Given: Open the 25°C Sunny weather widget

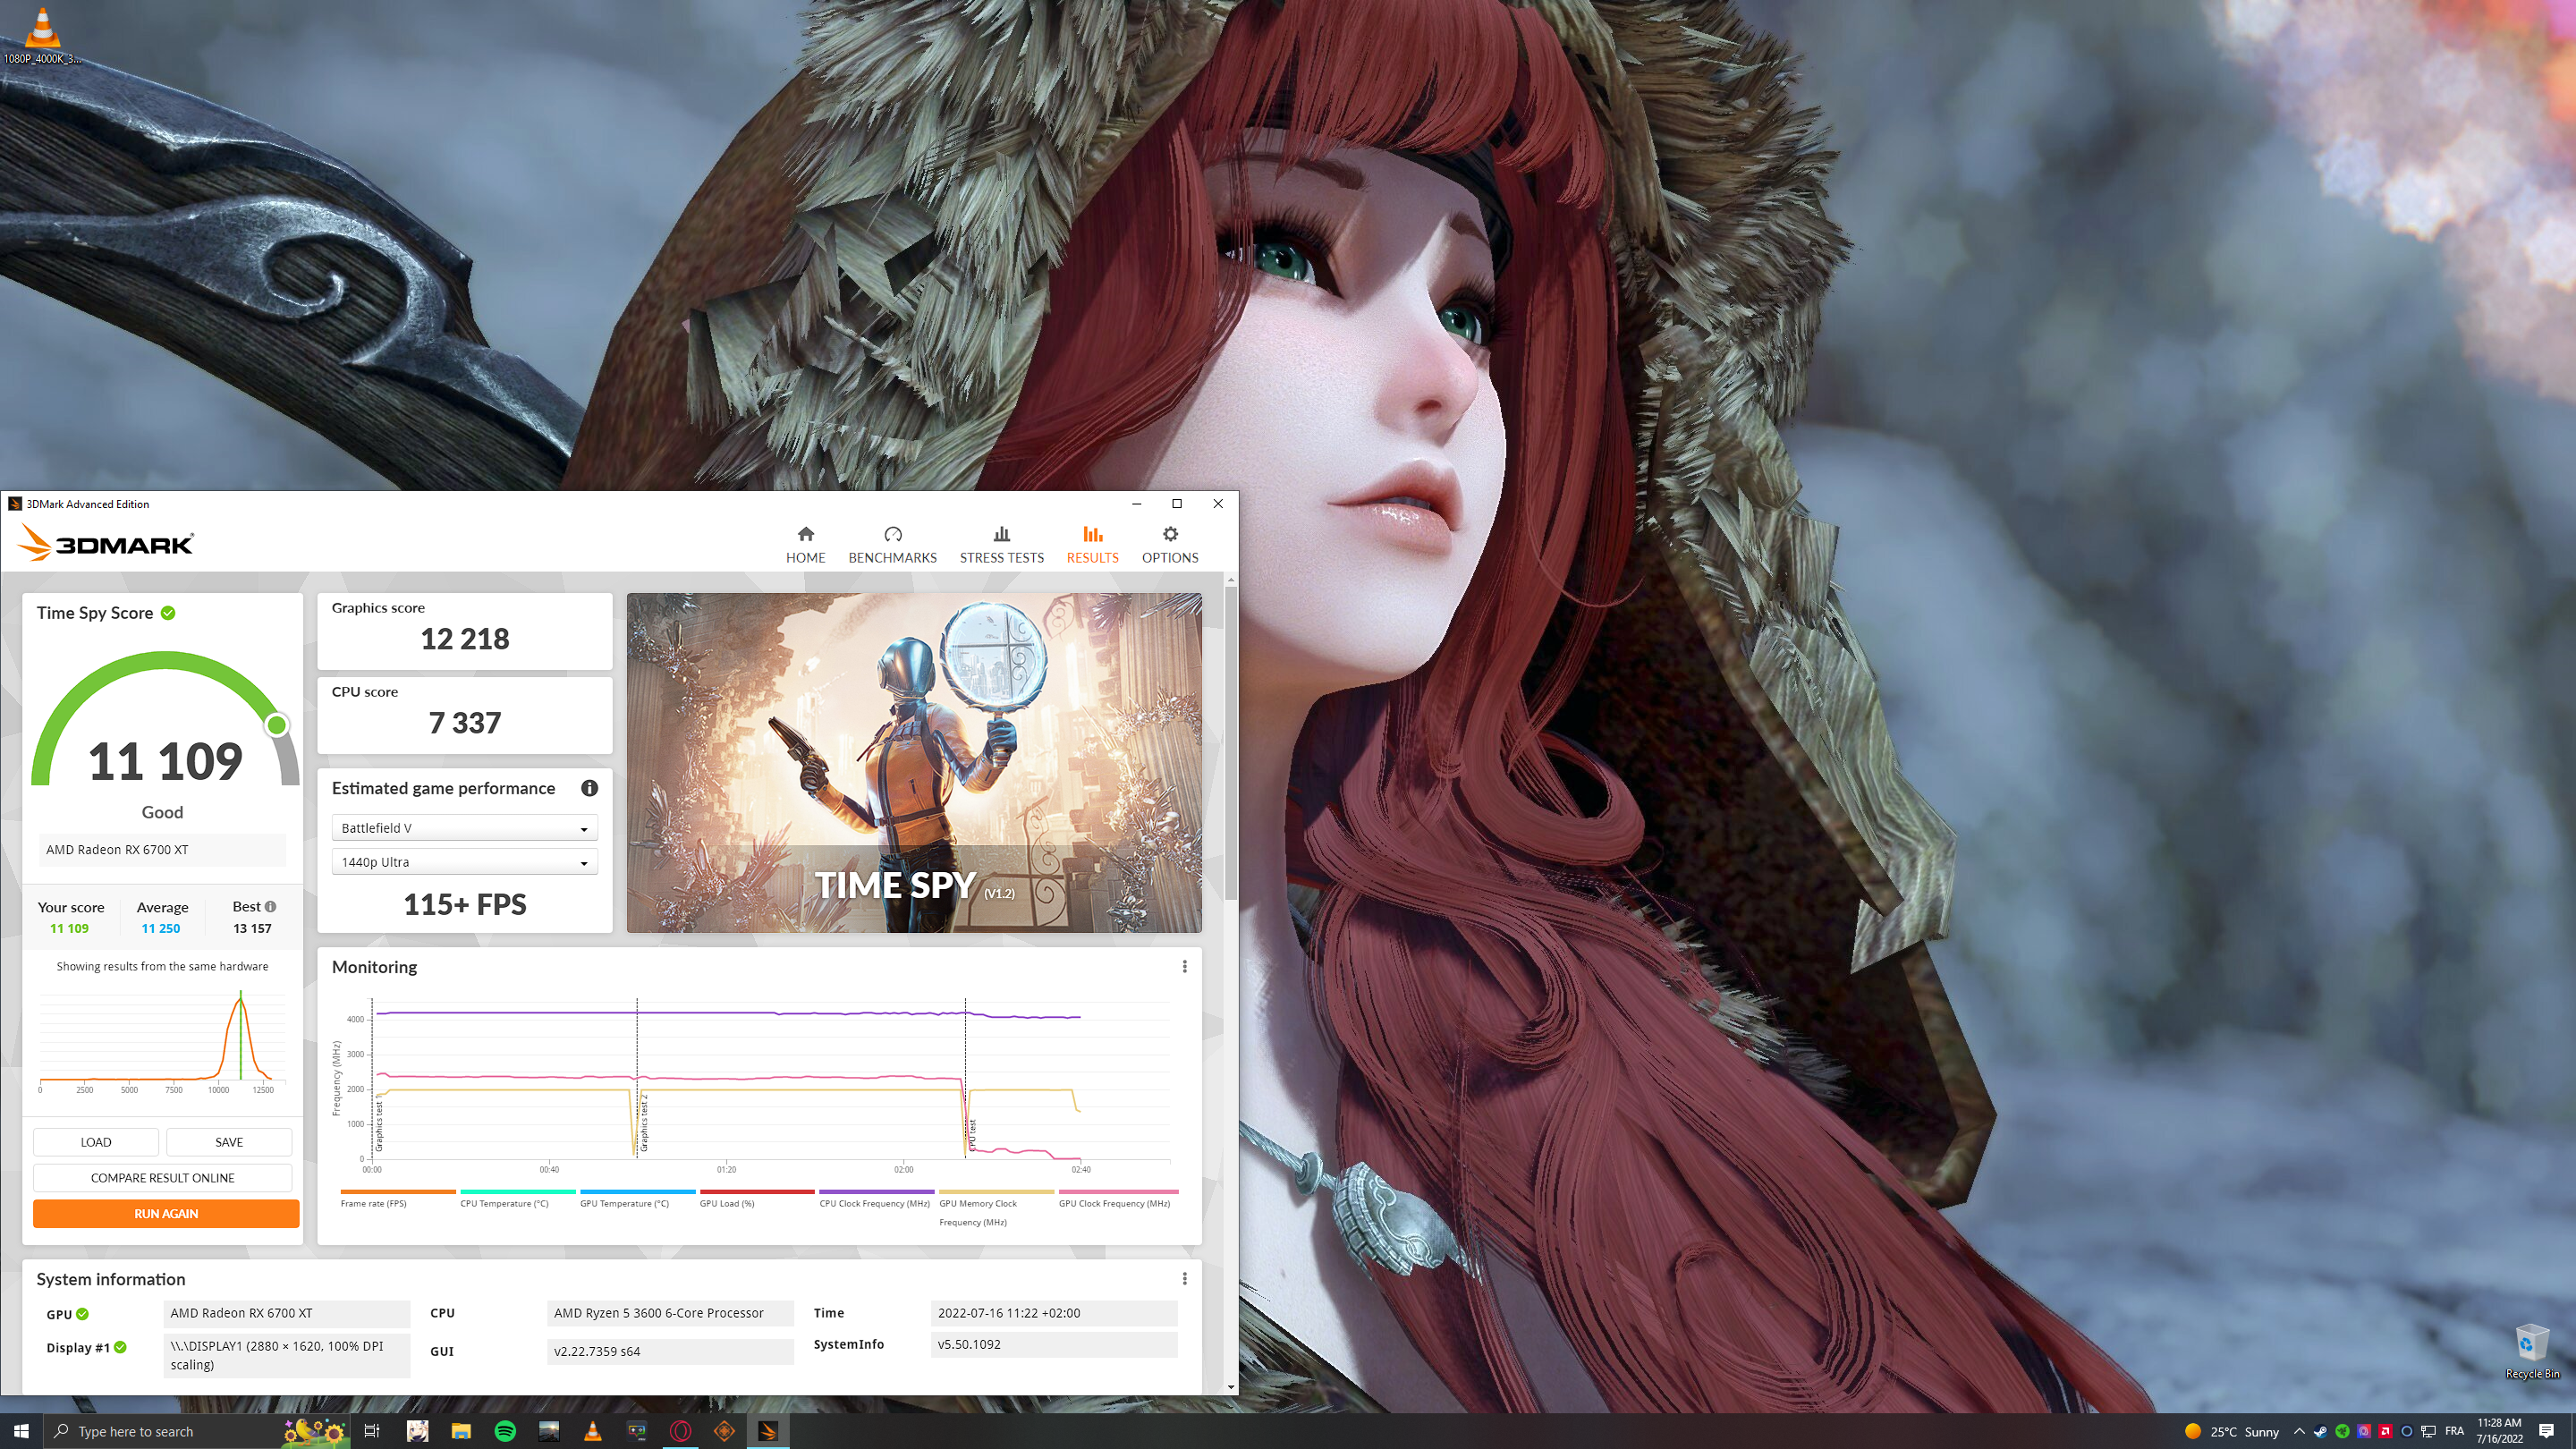Looking at the screenshot, I should 2231,1431.
